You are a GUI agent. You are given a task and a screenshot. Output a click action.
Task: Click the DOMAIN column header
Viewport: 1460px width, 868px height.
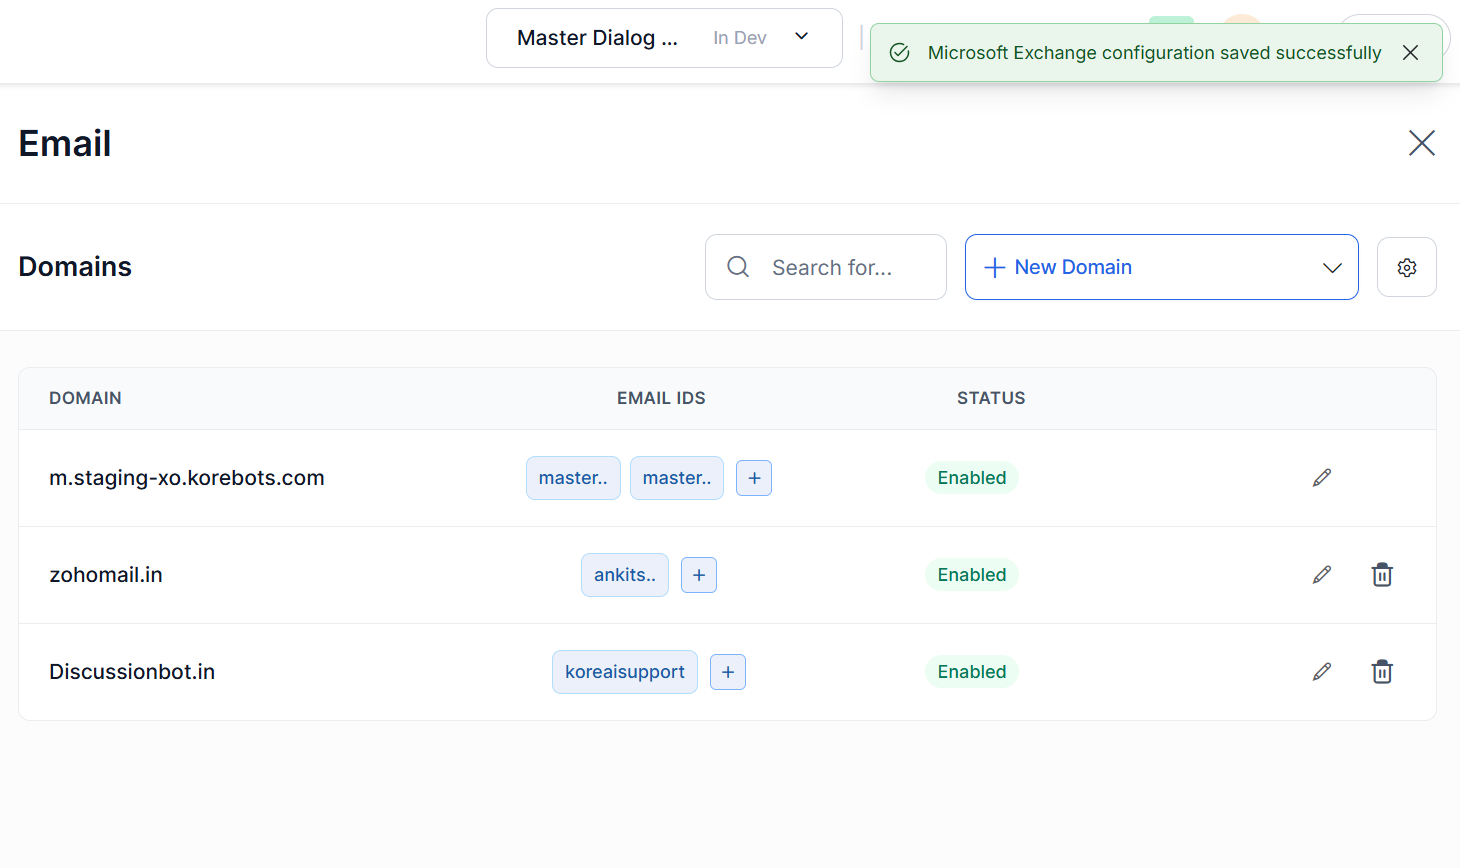tap(85, 398)
